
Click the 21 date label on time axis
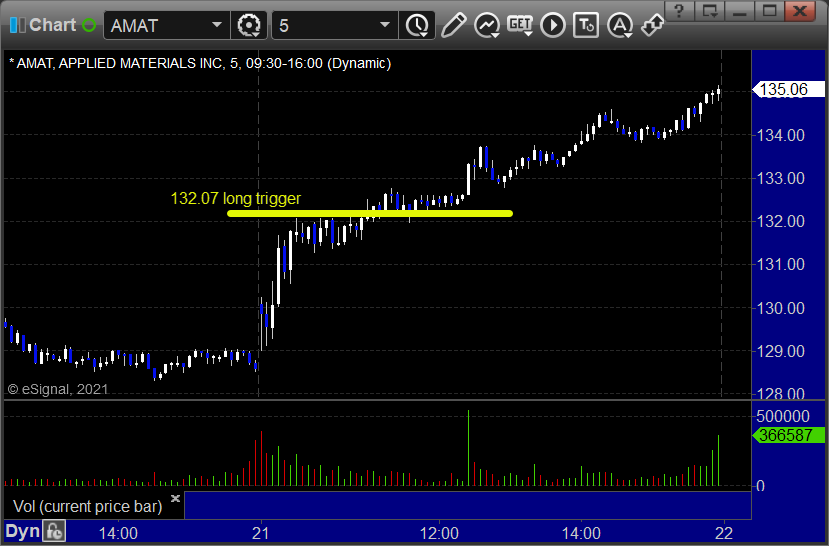[260, 533]
